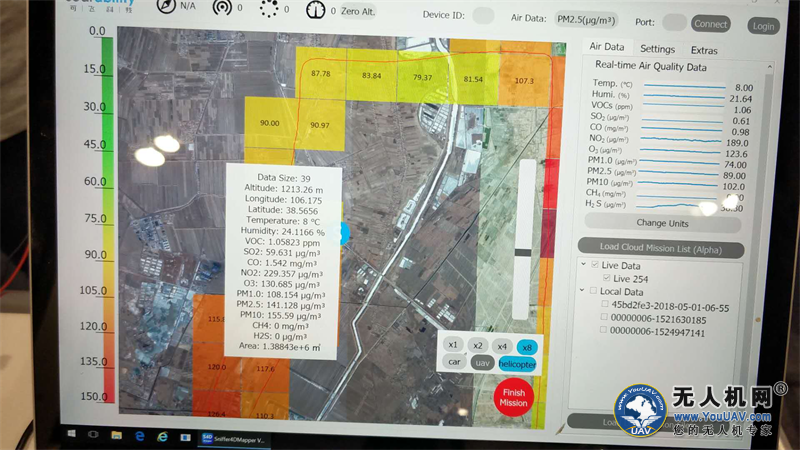800x450 pixels.
Task: Click the vertical map slider handle
Action: coord(521,254)
